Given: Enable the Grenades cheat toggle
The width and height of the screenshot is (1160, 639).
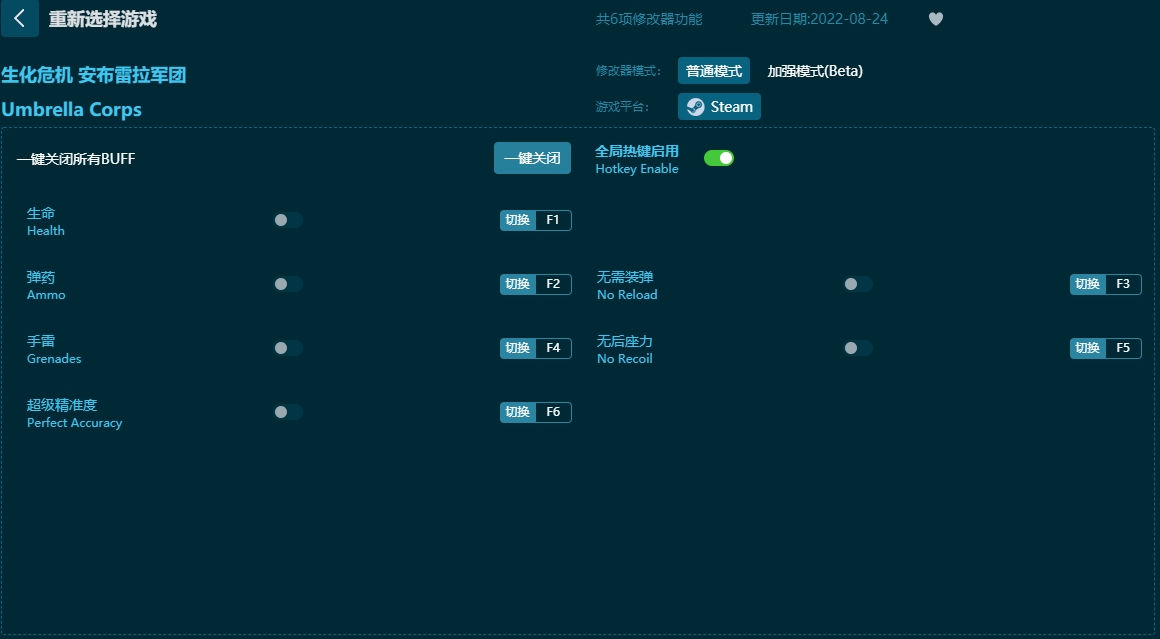Looking at the screenshot, I should coord(288,348).
